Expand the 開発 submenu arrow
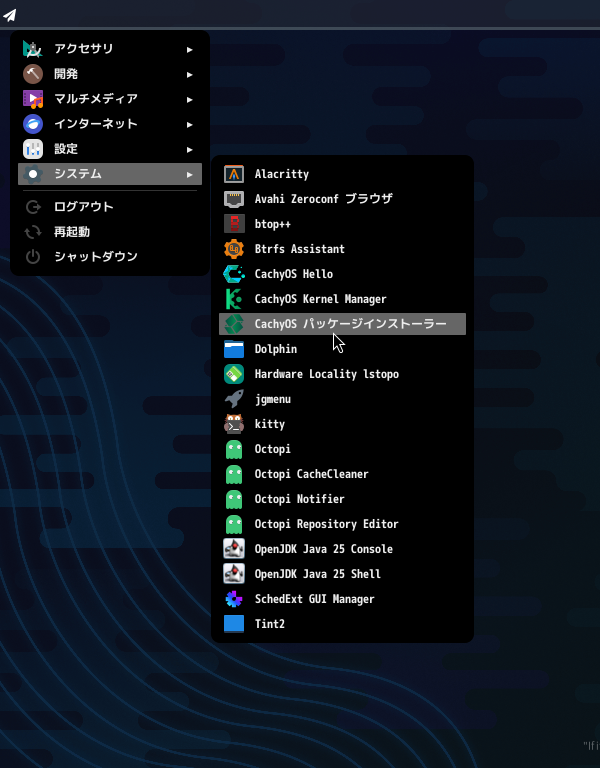 190,74
